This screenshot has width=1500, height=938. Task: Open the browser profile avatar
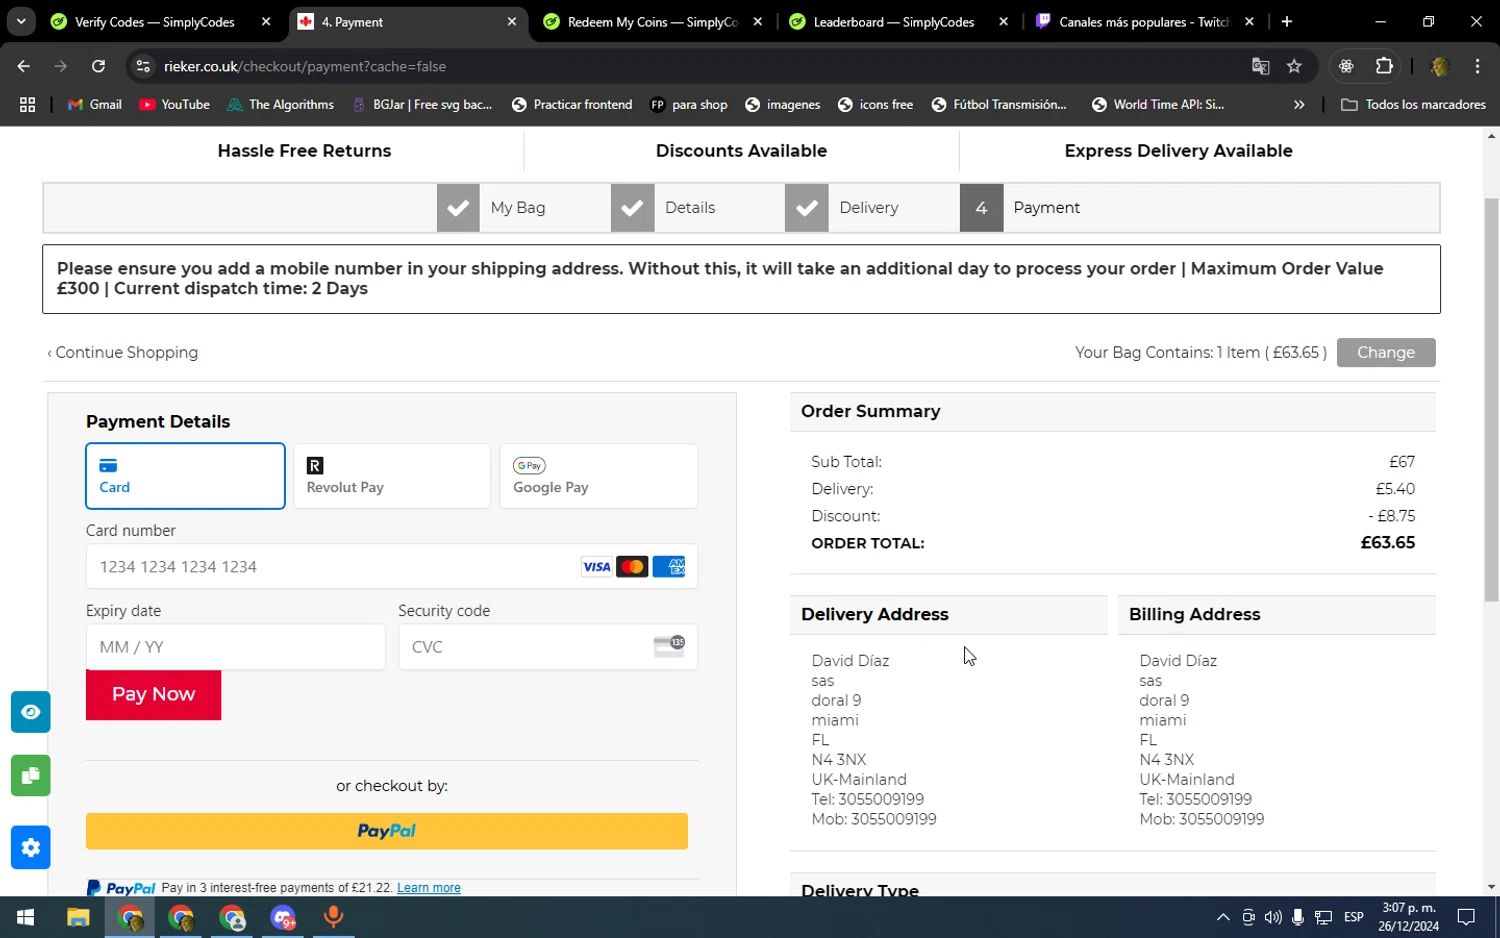1440,66
